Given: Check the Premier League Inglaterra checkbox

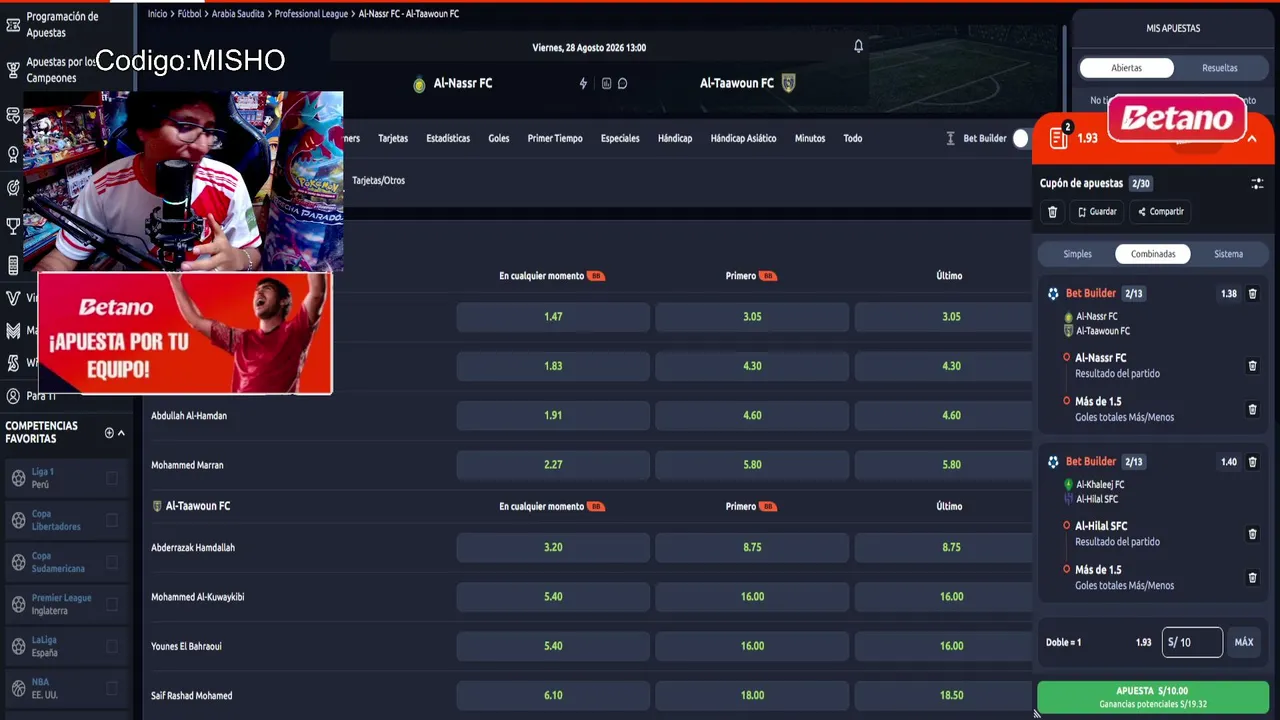Looking at the screenshot, I should coord(112,604).
